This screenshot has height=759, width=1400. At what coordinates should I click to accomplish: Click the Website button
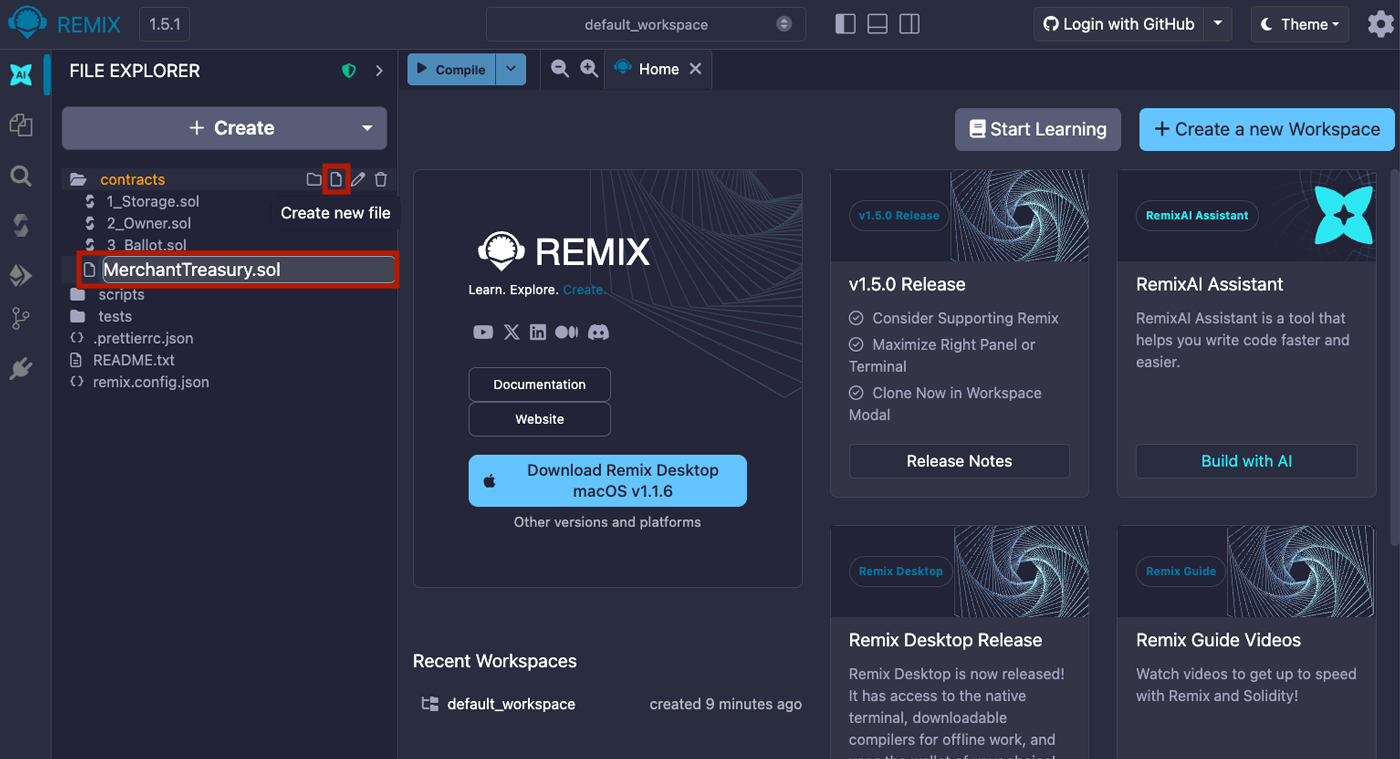coord(540,419)
